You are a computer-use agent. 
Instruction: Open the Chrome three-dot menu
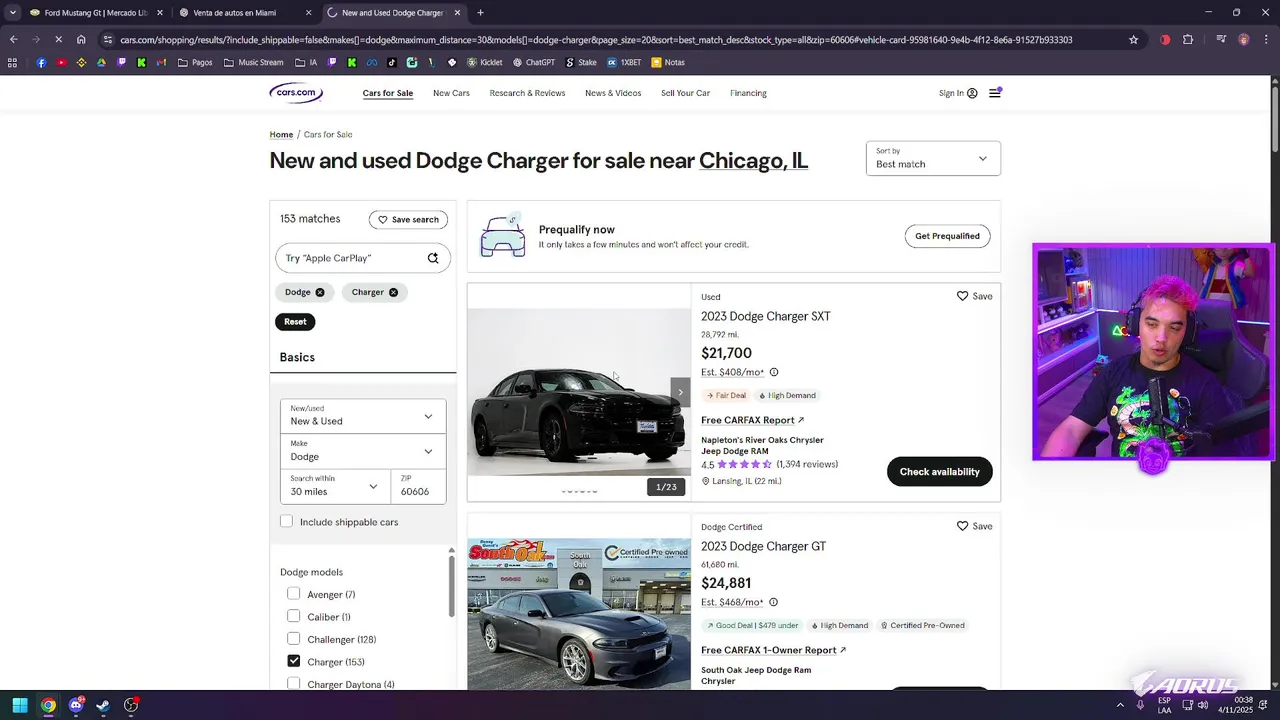[1265, 40]
